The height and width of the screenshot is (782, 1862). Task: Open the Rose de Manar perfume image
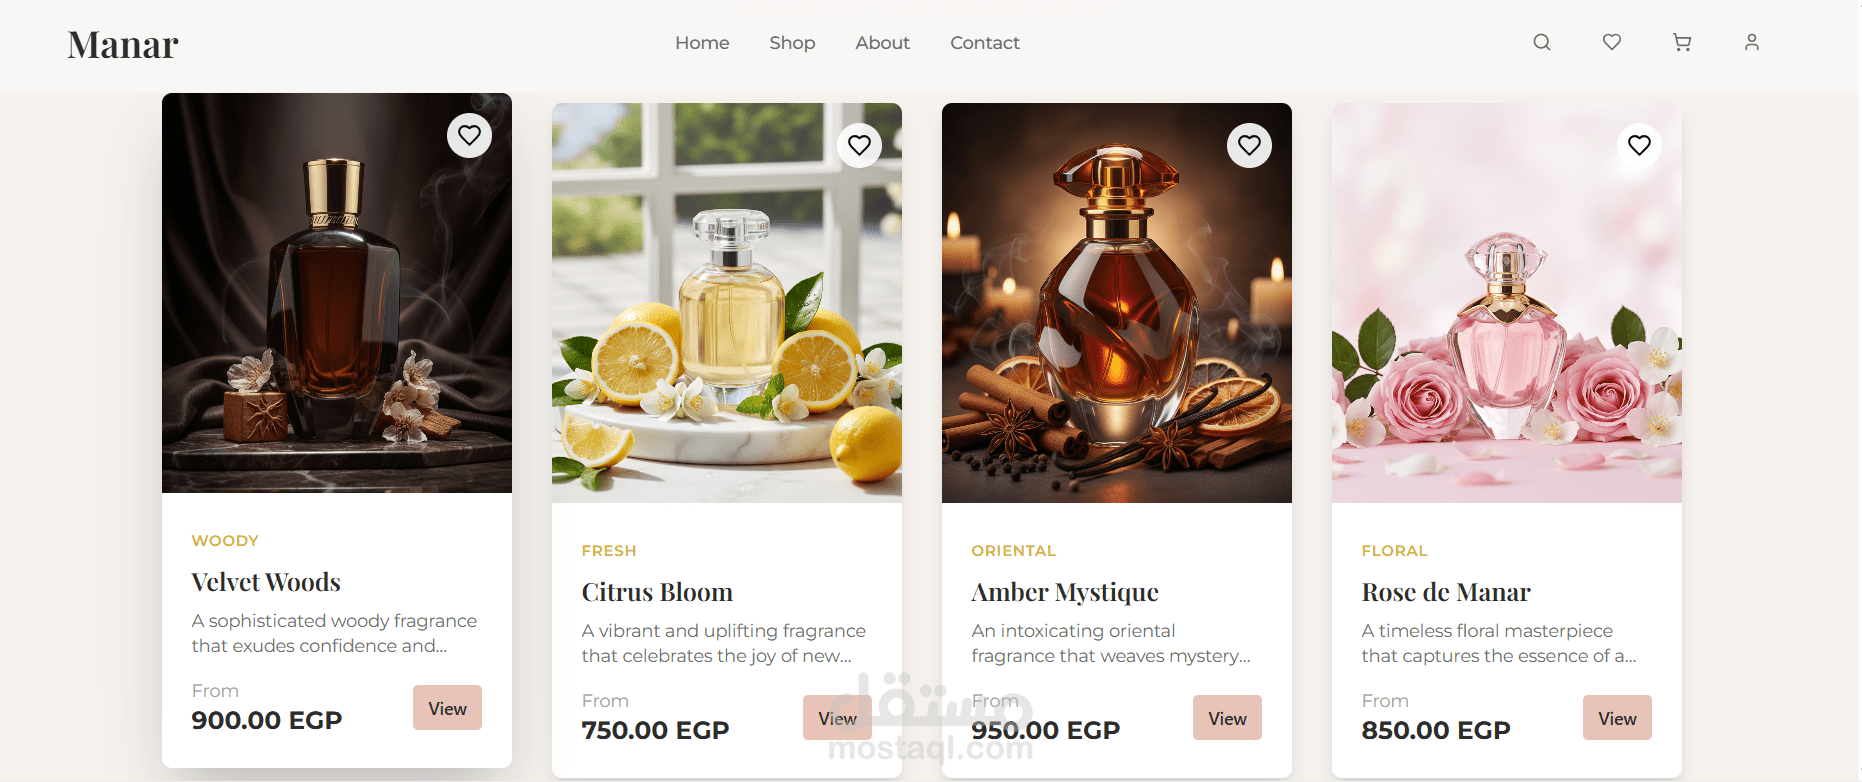tap(1507, 303)
